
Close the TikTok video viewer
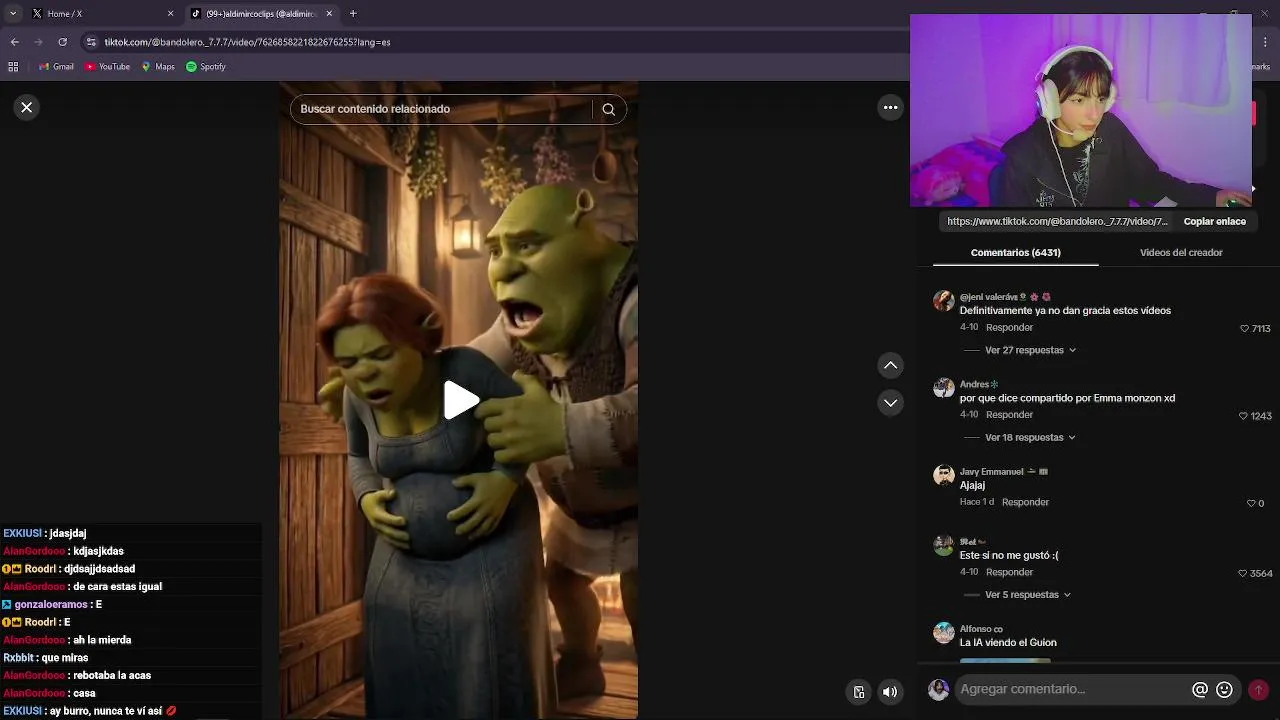pyautogui.click(x=27, y=107)
